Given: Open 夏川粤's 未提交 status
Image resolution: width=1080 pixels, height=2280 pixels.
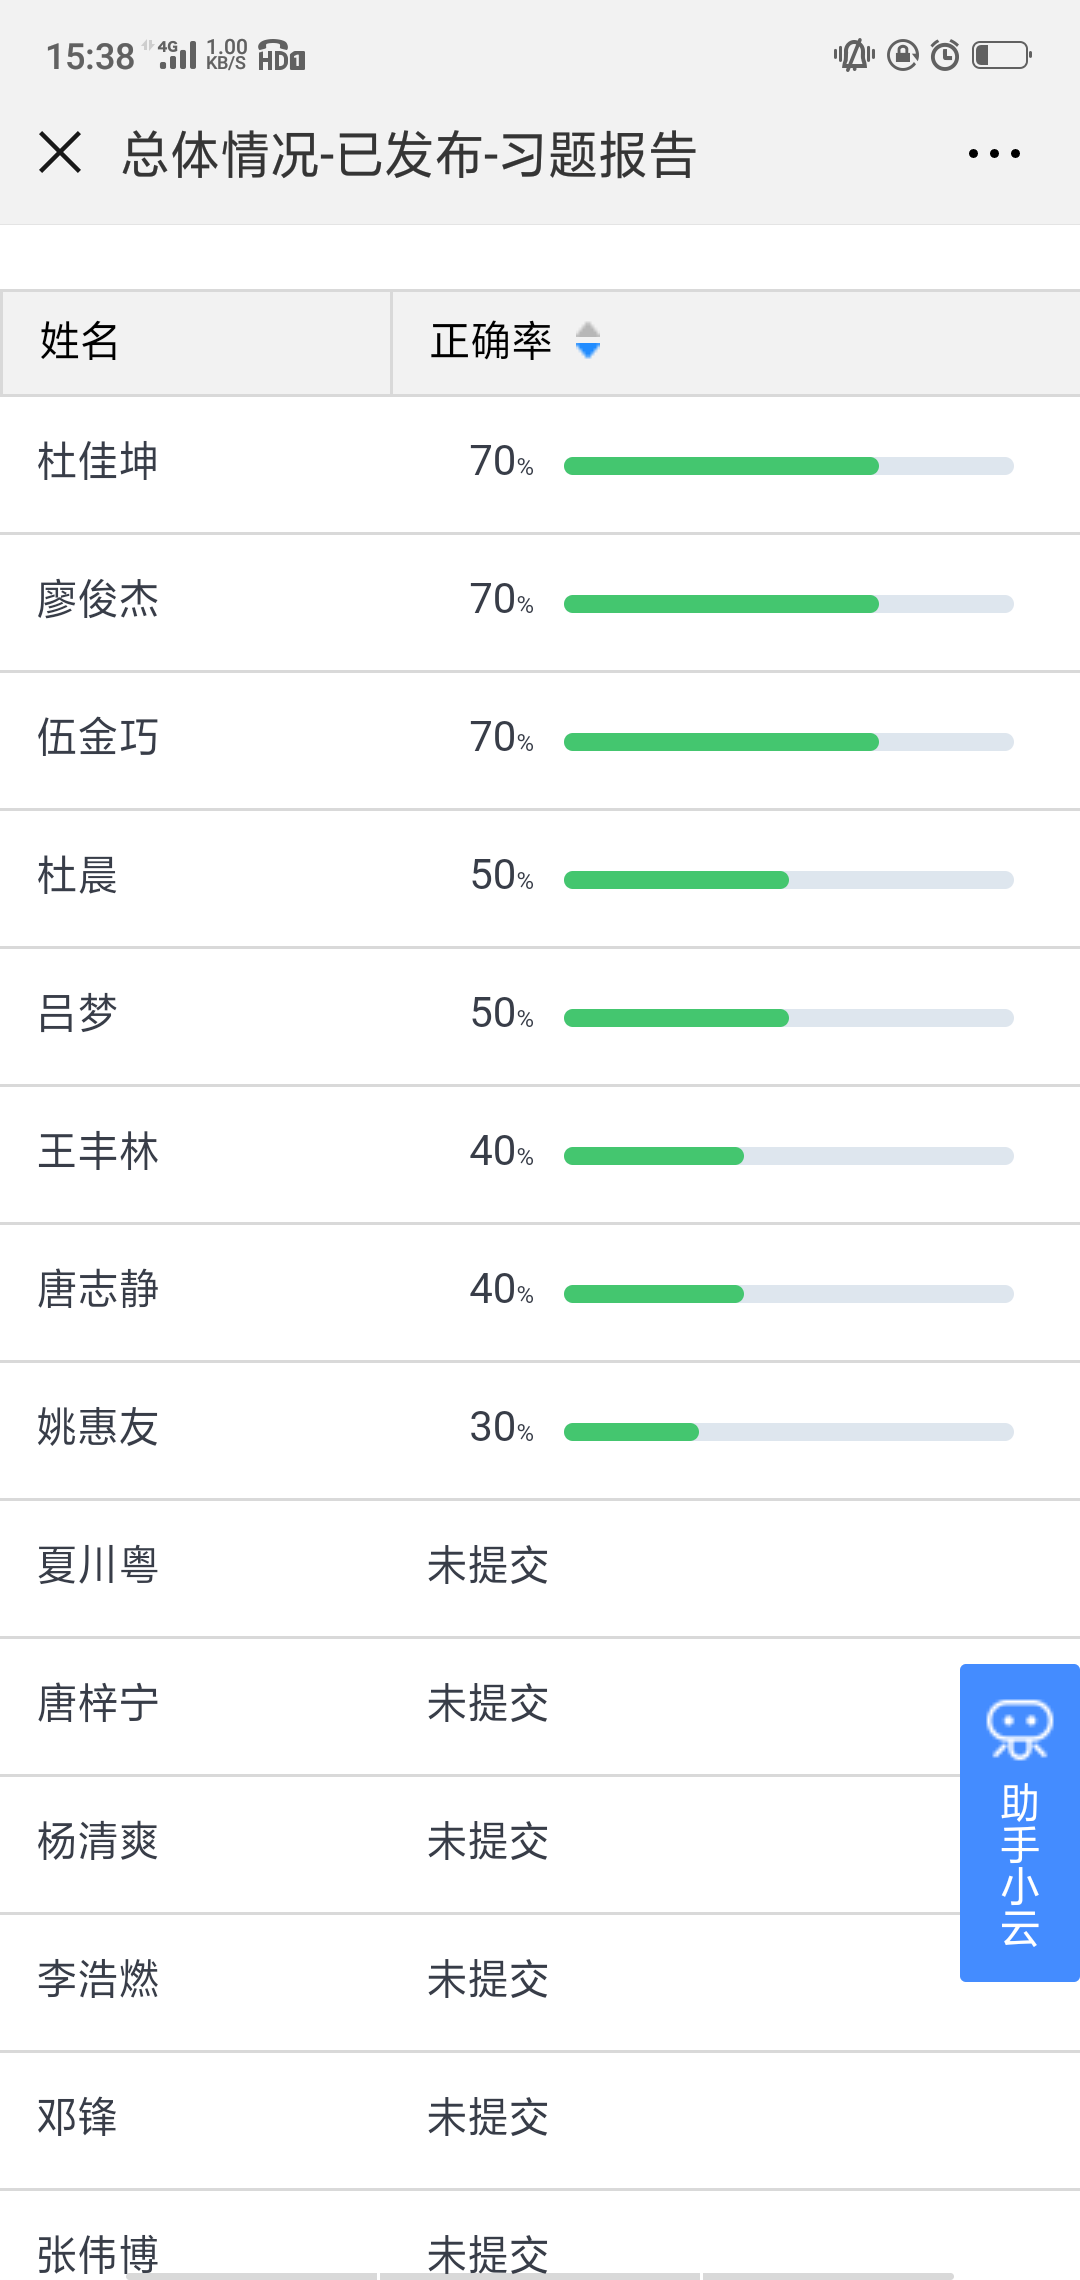Looking at the screenshot, I should coord(488,1566).
